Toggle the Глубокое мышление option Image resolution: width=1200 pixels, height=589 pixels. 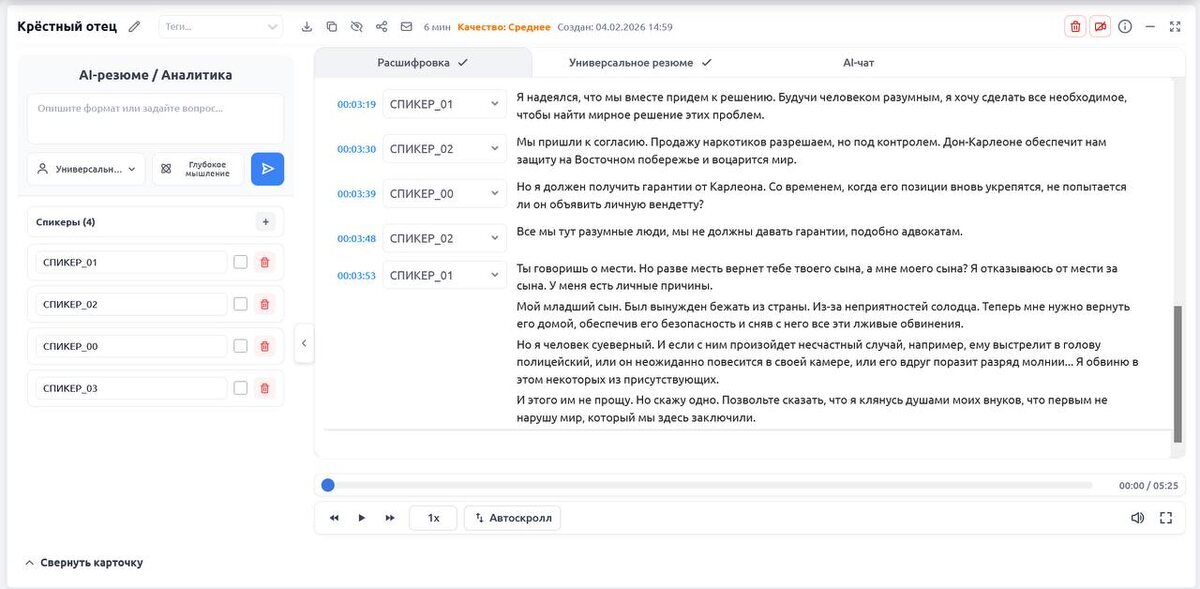tap(198, 169)
